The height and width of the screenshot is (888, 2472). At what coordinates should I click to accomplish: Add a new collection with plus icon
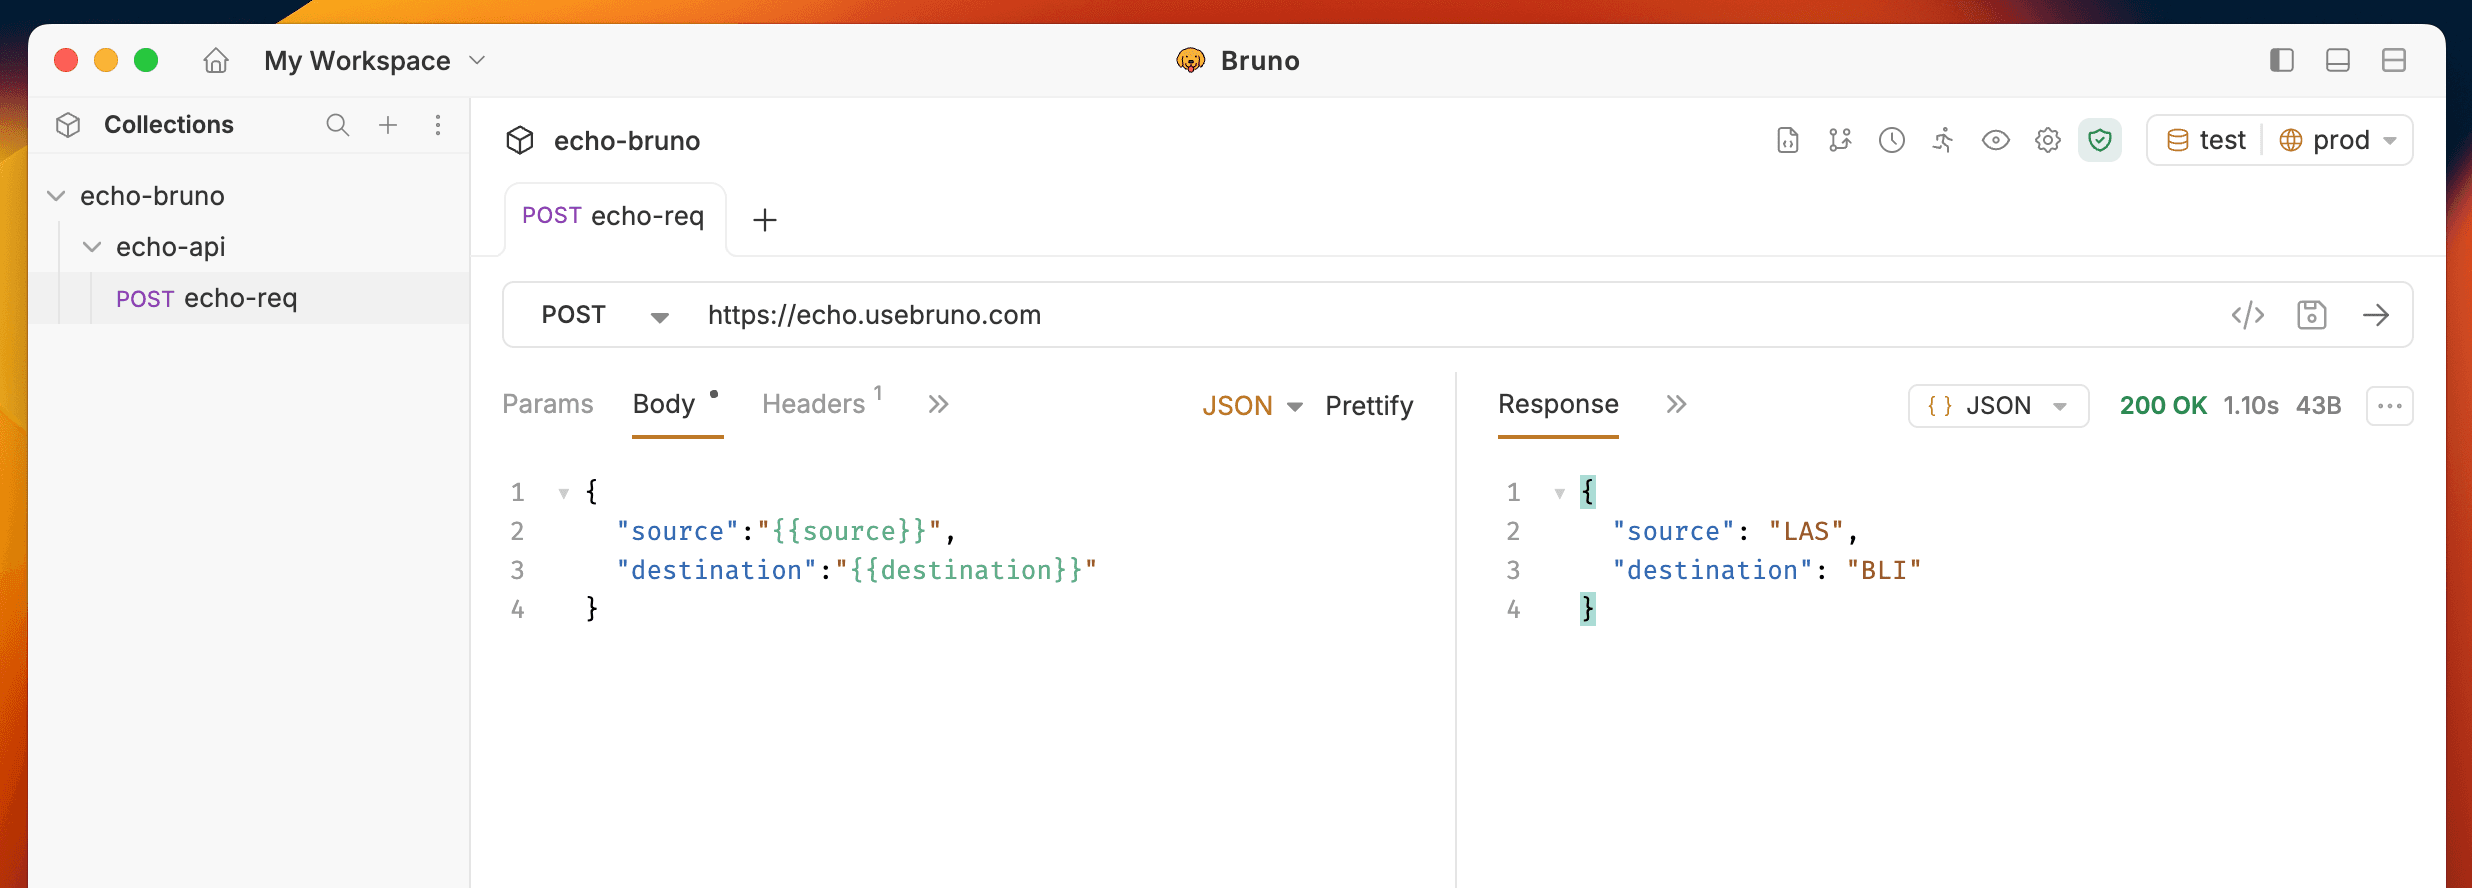click(x=388, y=125)
